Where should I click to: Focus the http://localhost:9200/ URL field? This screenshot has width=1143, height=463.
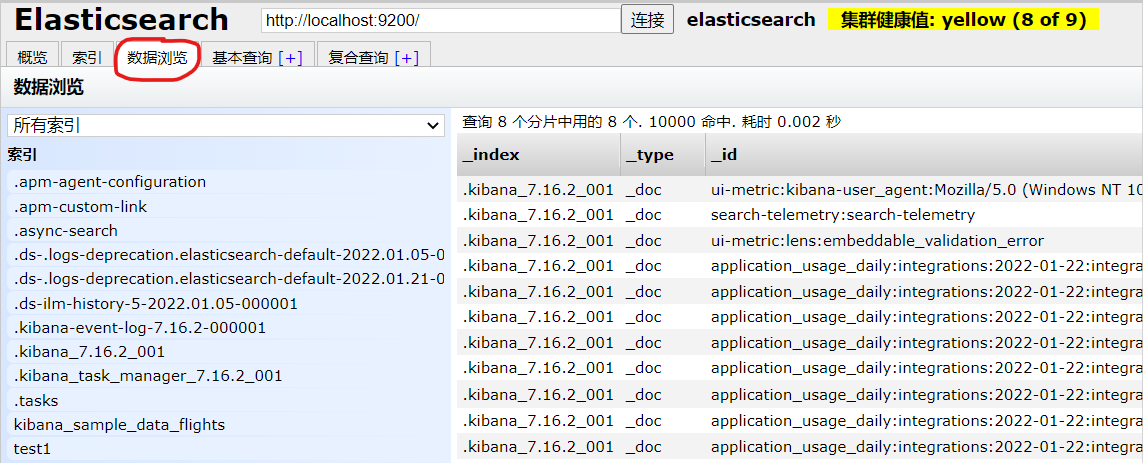point(440,20)
